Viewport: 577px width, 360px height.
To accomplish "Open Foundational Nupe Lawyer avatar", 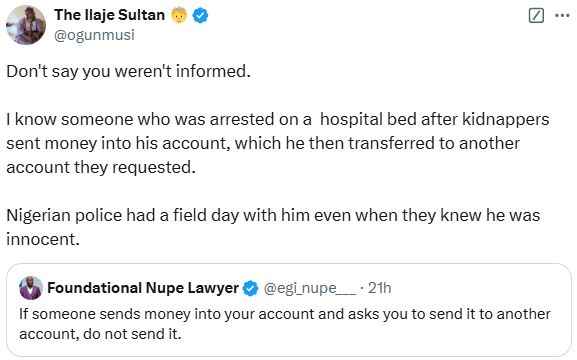I will point(31,288).
